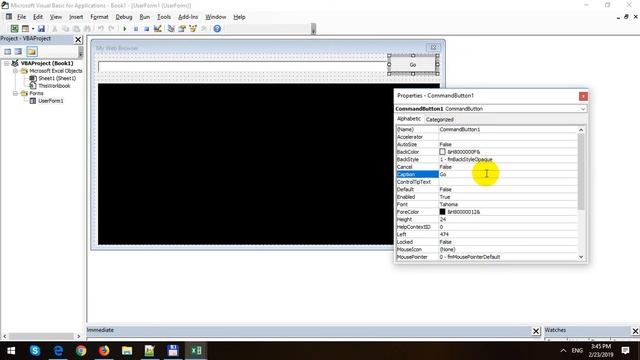Open the Window menu
The height and width of the screenshot is (360, 640).
tap(216, 17)
